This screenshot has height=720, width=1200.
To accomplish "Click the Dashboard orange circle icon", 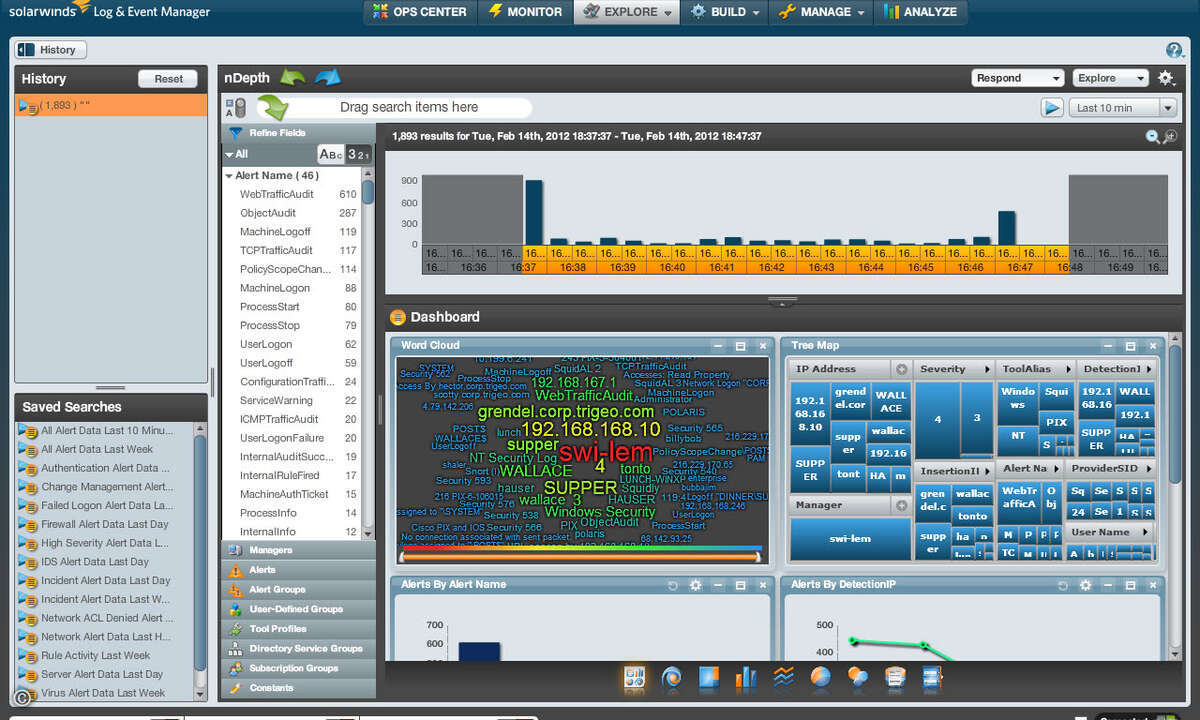I will [397, 317].
